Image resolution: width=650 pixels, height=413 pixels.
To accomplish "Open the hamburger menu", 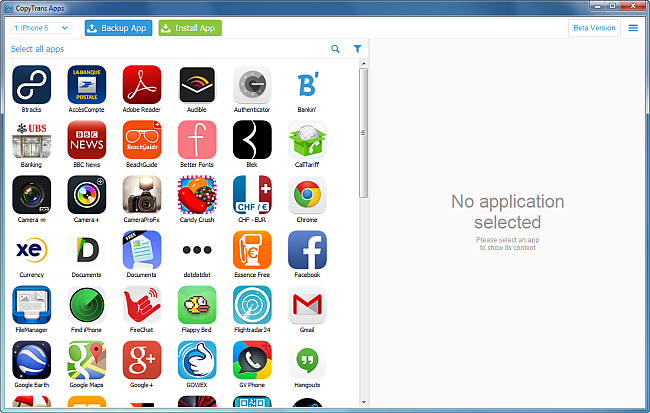I will 633,28.
